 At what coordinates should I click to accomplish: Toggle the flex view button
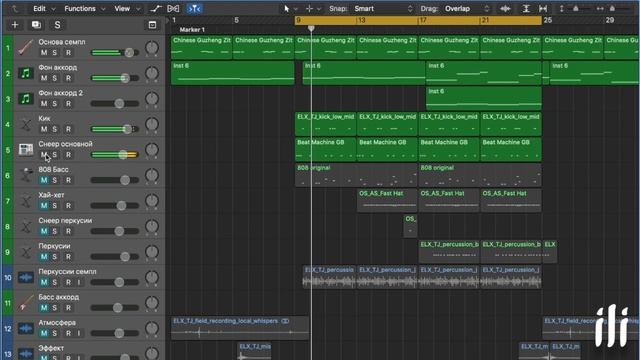[x=173, y=9]
